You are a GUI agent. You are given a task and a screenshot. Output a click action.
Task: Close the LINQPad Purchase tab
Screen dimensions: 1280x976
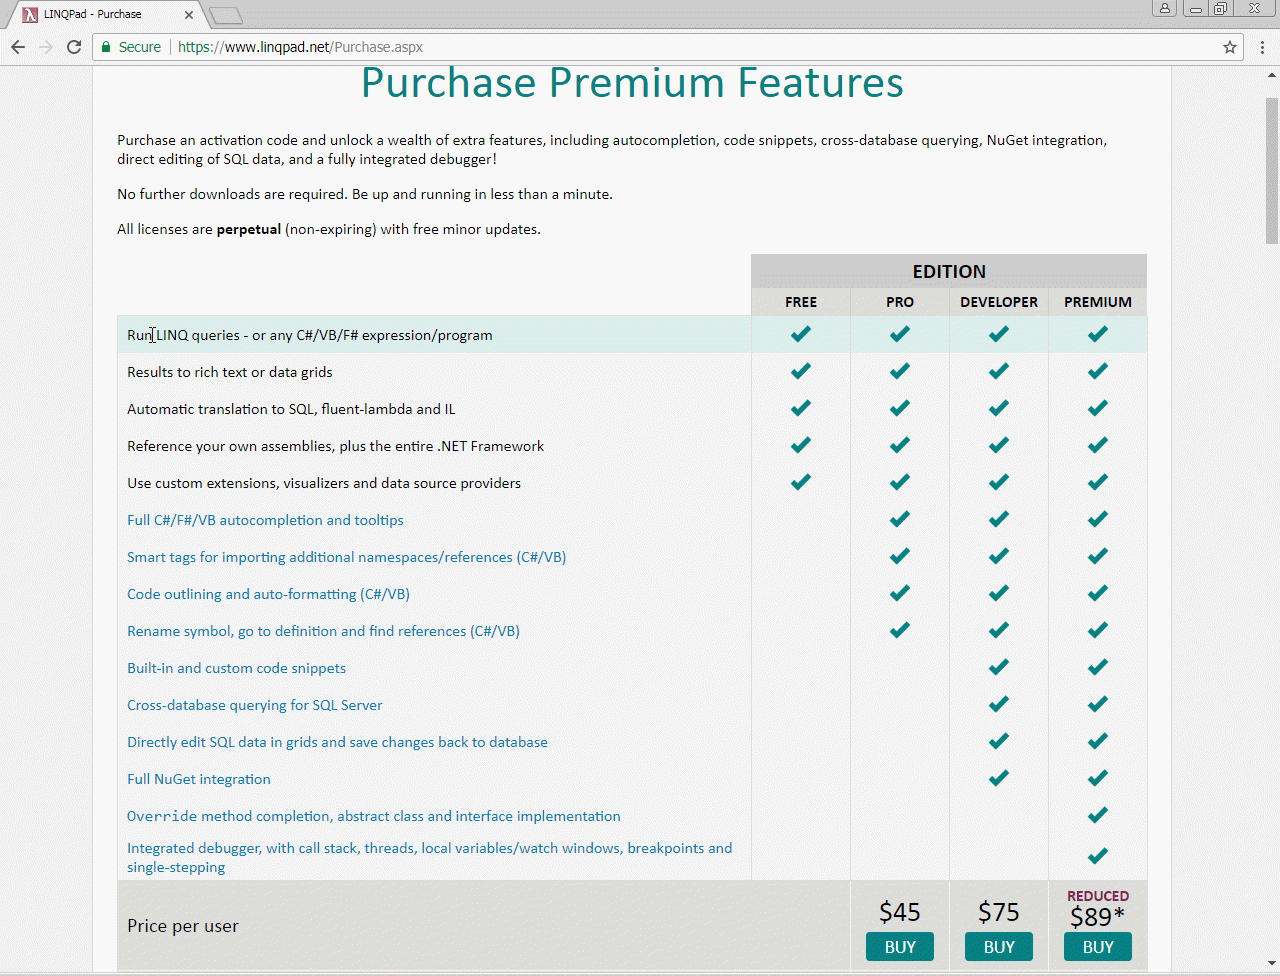[189, 15]
